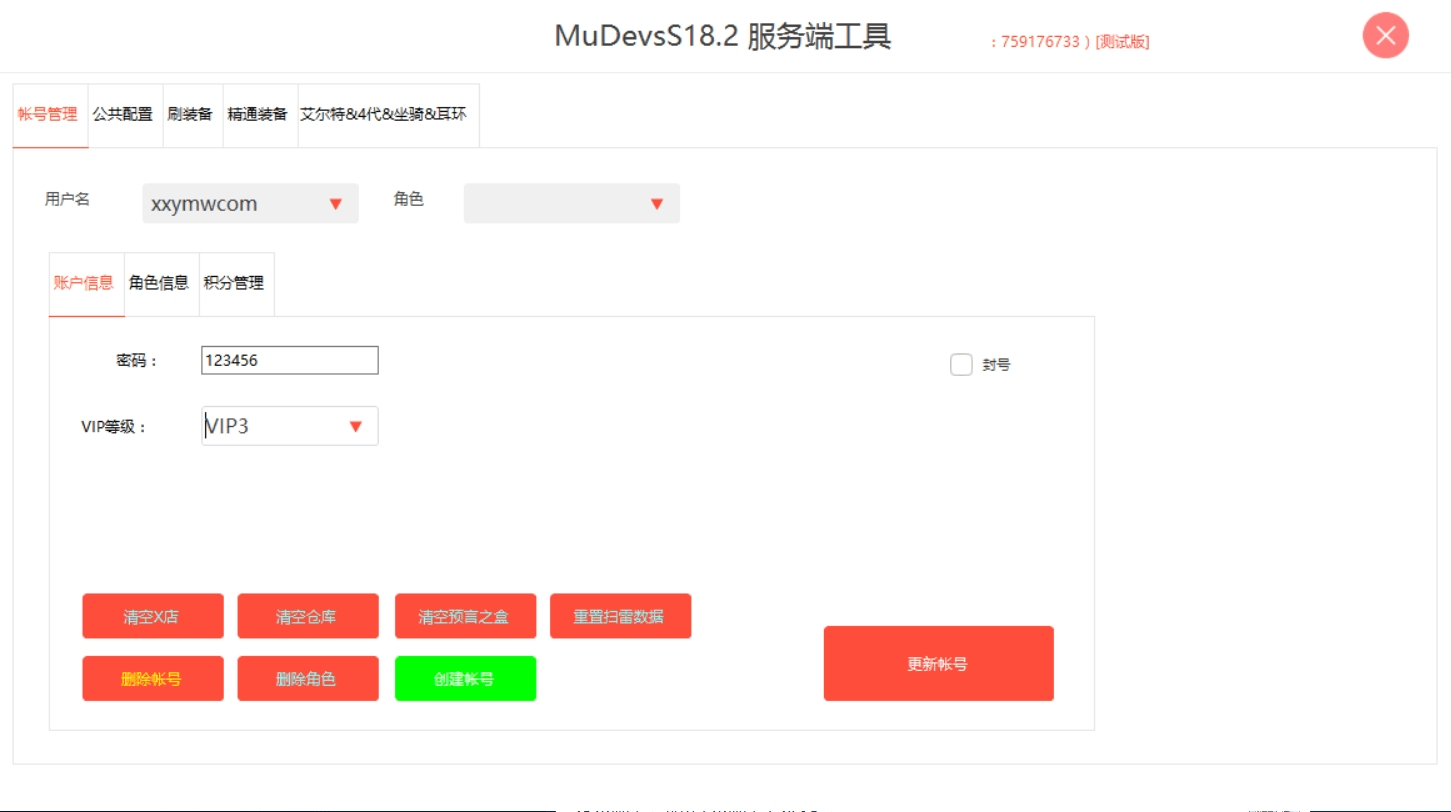The width and height of the screenshot is (1451, 812).
Task: Click the large 更新帐号 button
Action: tap(938, 664)
